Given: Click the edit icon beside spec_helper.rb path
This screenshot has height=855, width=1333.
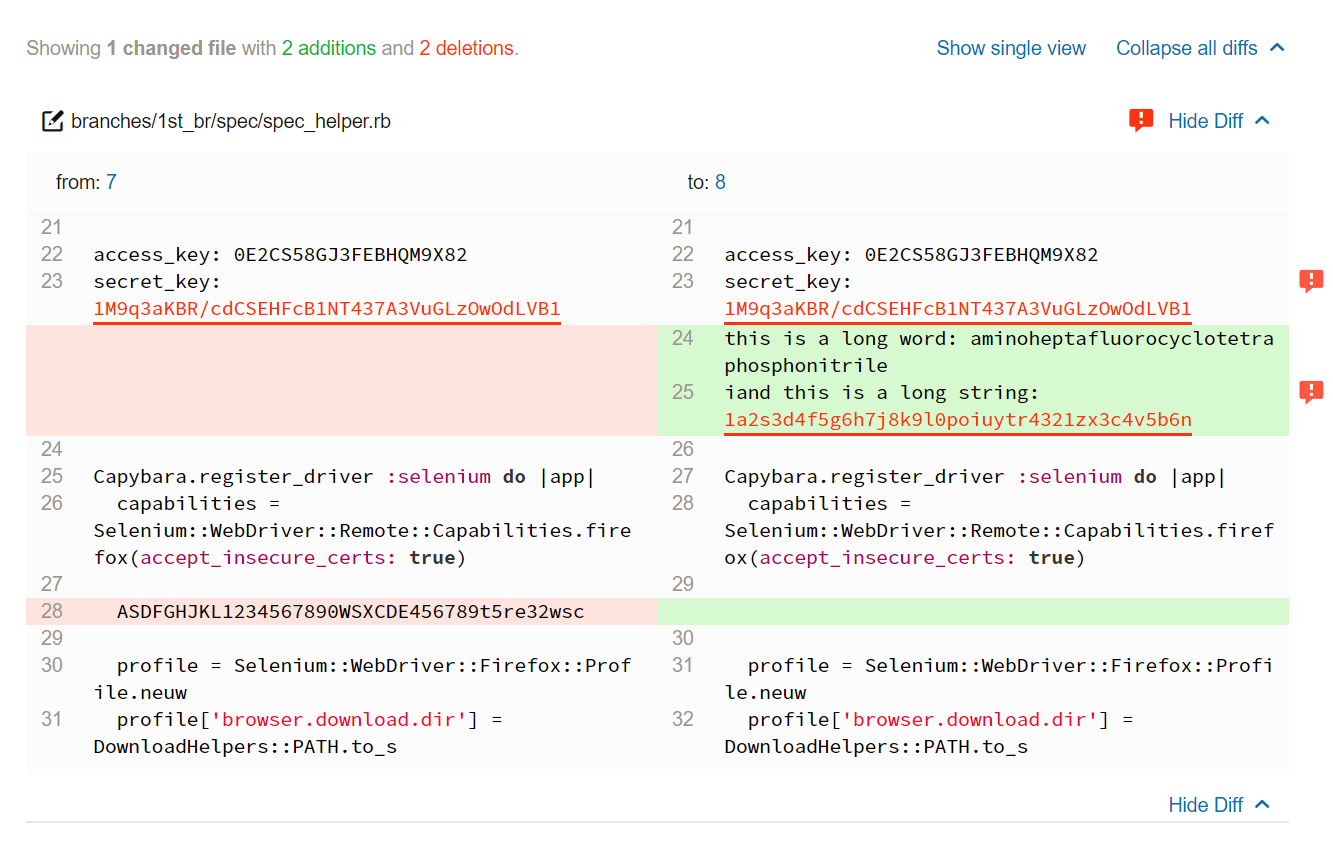Looking at the screenshot, I should pyautogui.click(x=52, y=122).
